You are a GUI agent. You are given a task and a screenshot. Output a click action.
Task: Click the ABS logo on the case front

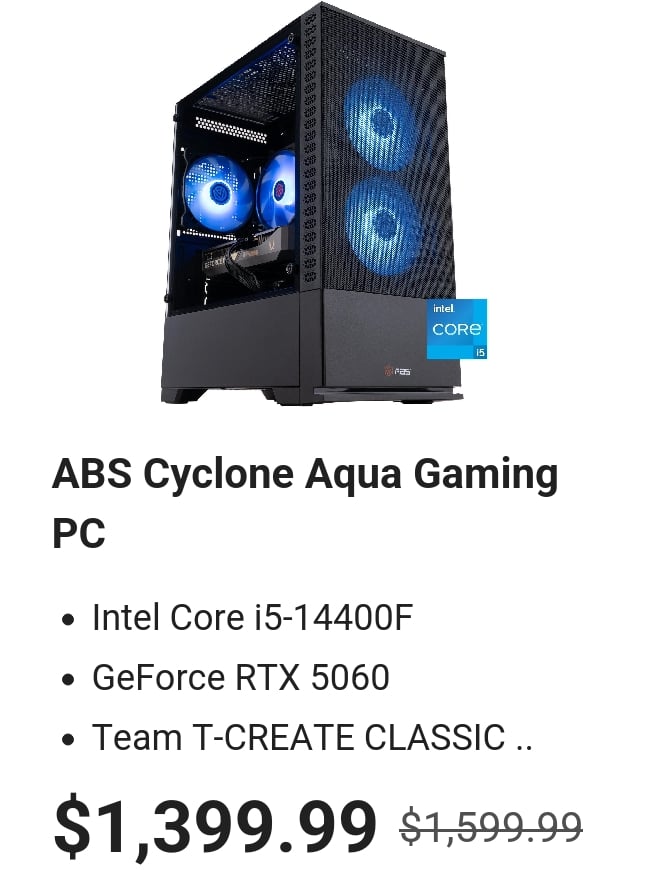coord(398,371)
